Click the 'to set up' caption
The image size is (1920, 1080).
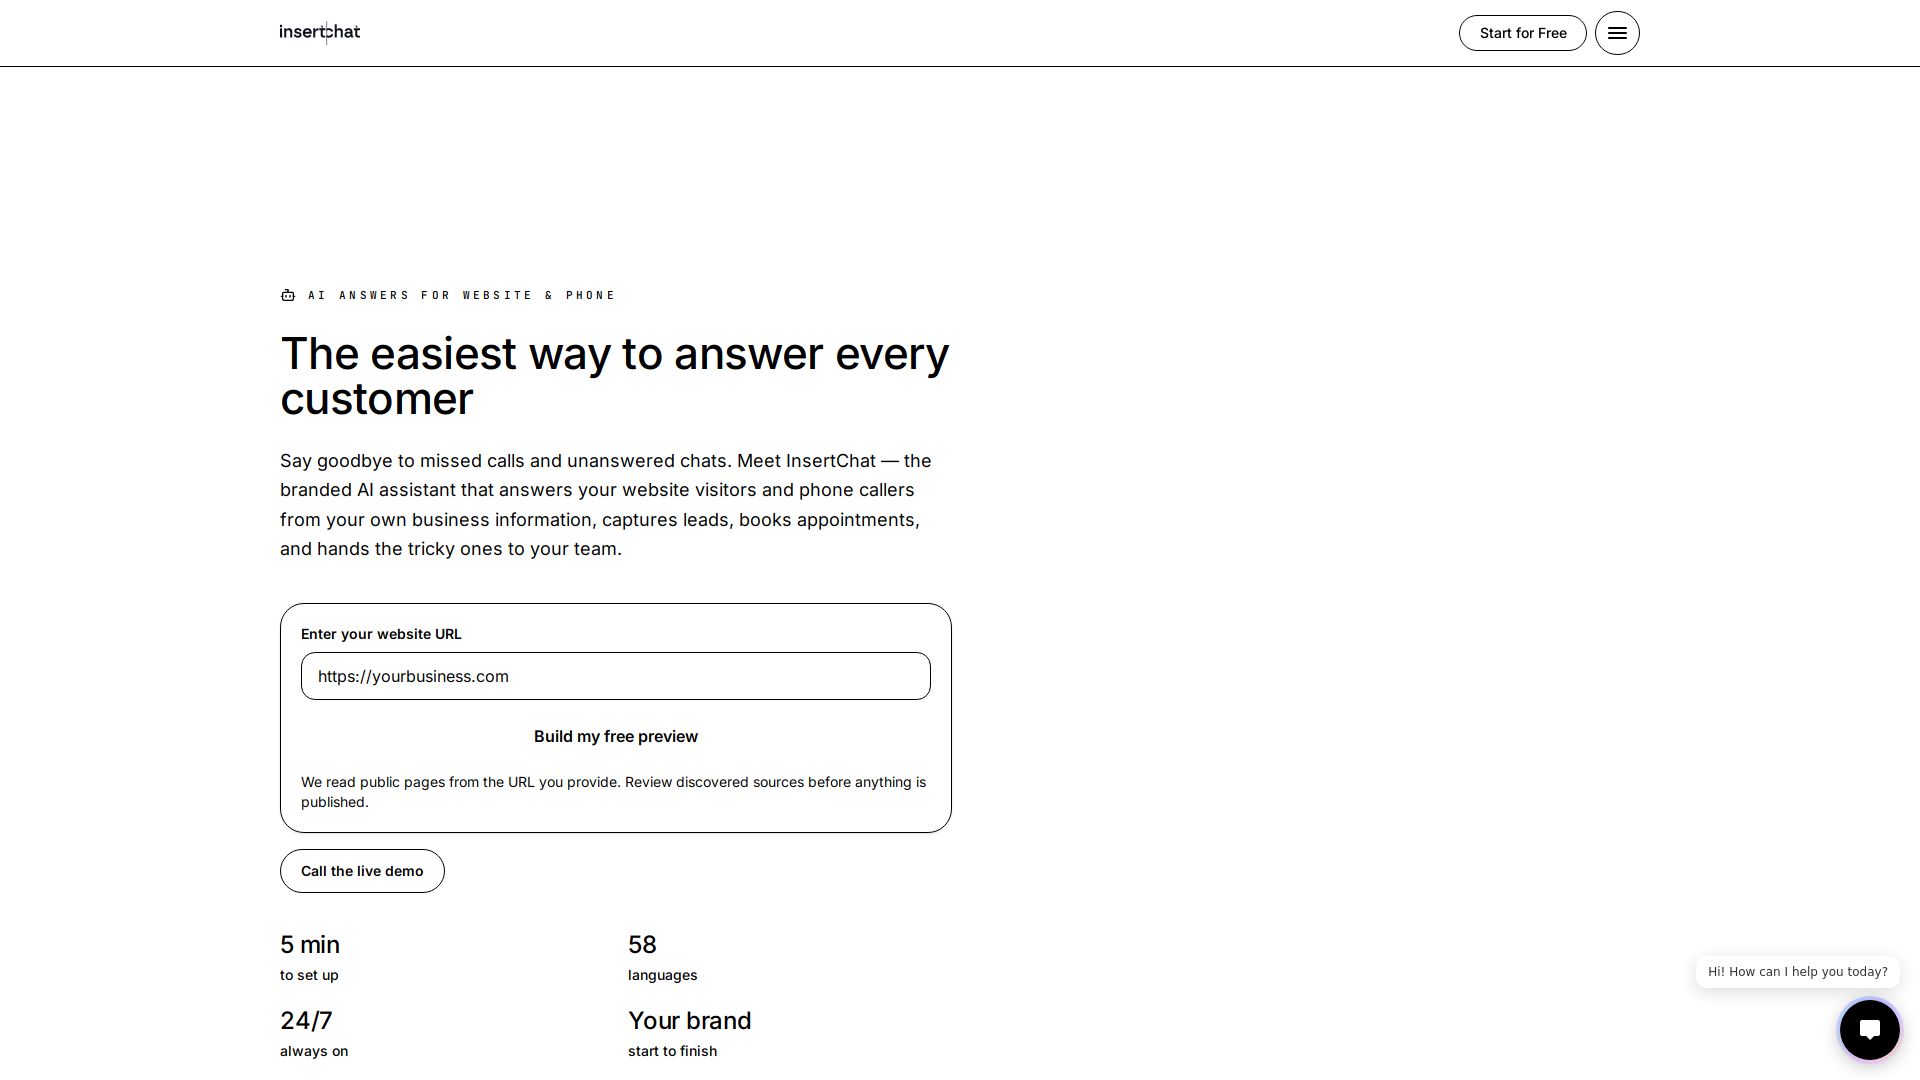click(x=309, y=975)
